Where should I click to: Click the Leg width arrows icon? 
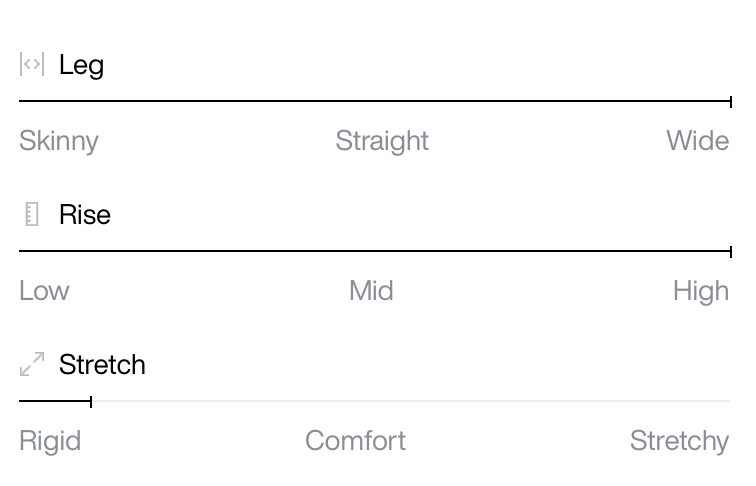32,64
